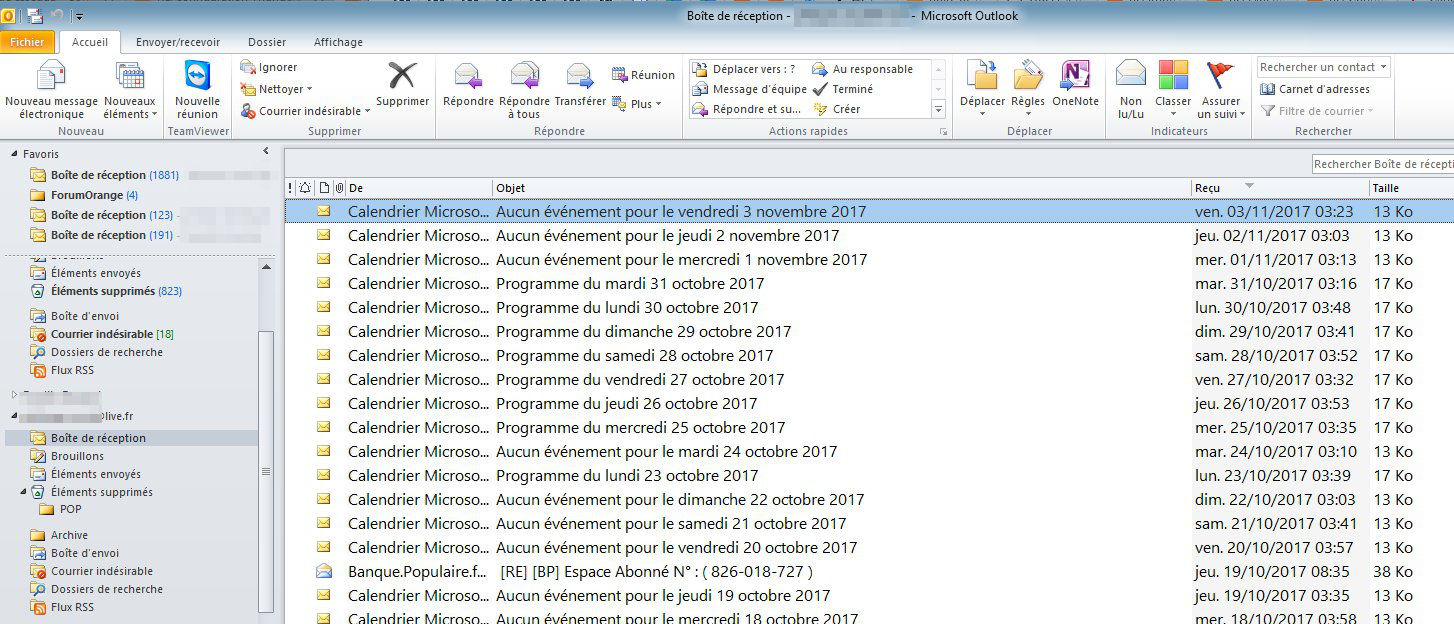Sort messages by the De column
Image resolution: width=1454 pixels, height=624 pixels.
tap(418, 188)
